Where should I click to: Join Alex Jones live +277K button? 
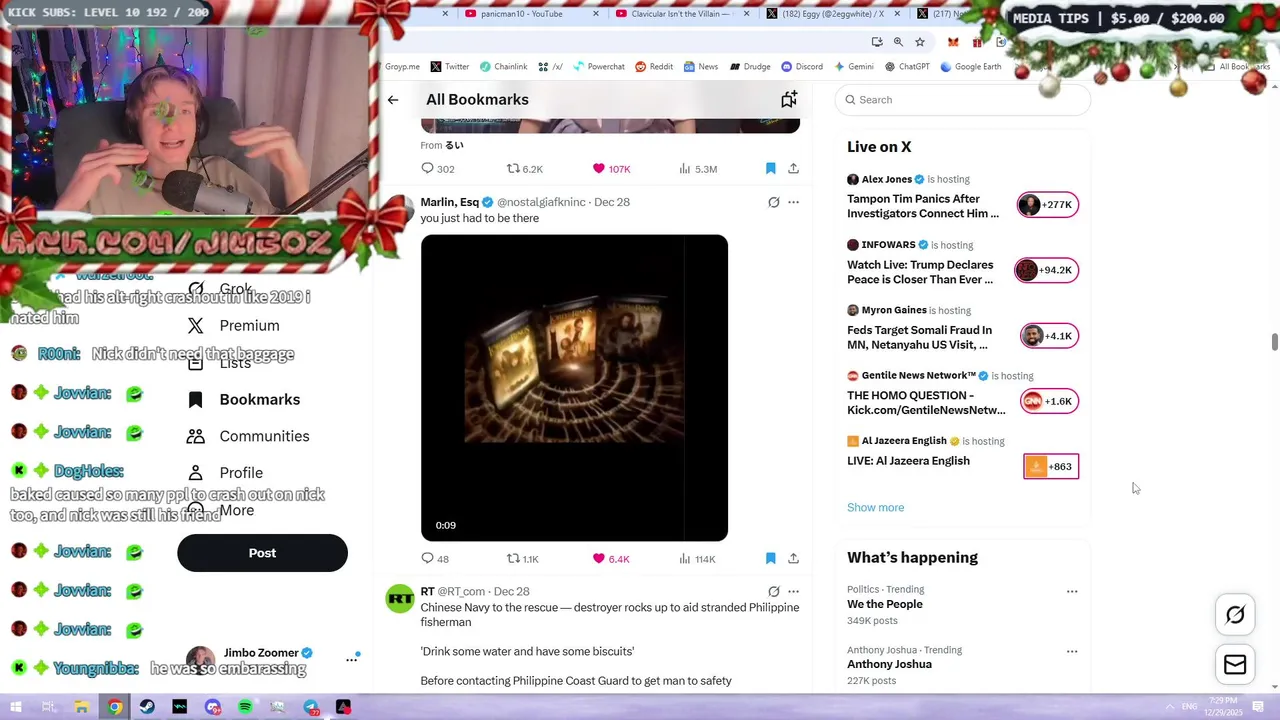[x=1047, y=205]
